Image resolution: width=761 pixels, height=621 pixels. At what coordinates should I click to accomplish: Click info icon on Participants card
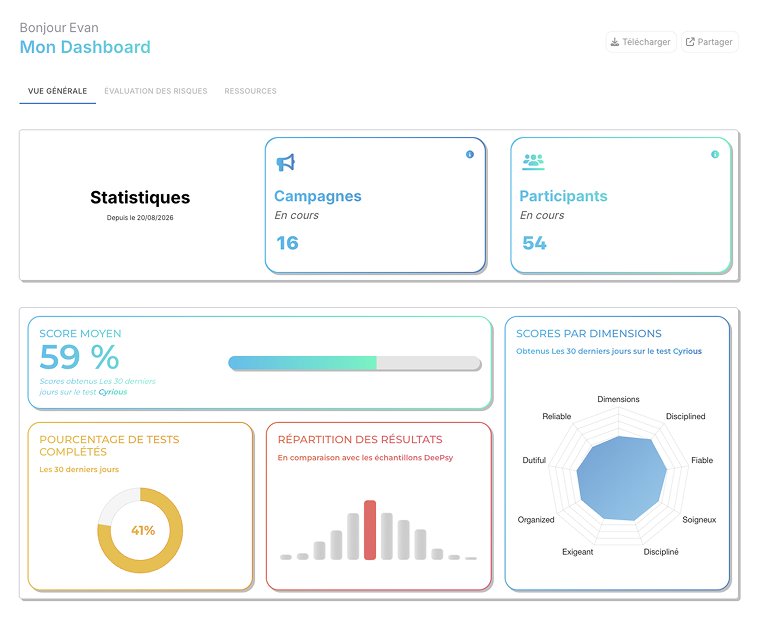(715, 154)
